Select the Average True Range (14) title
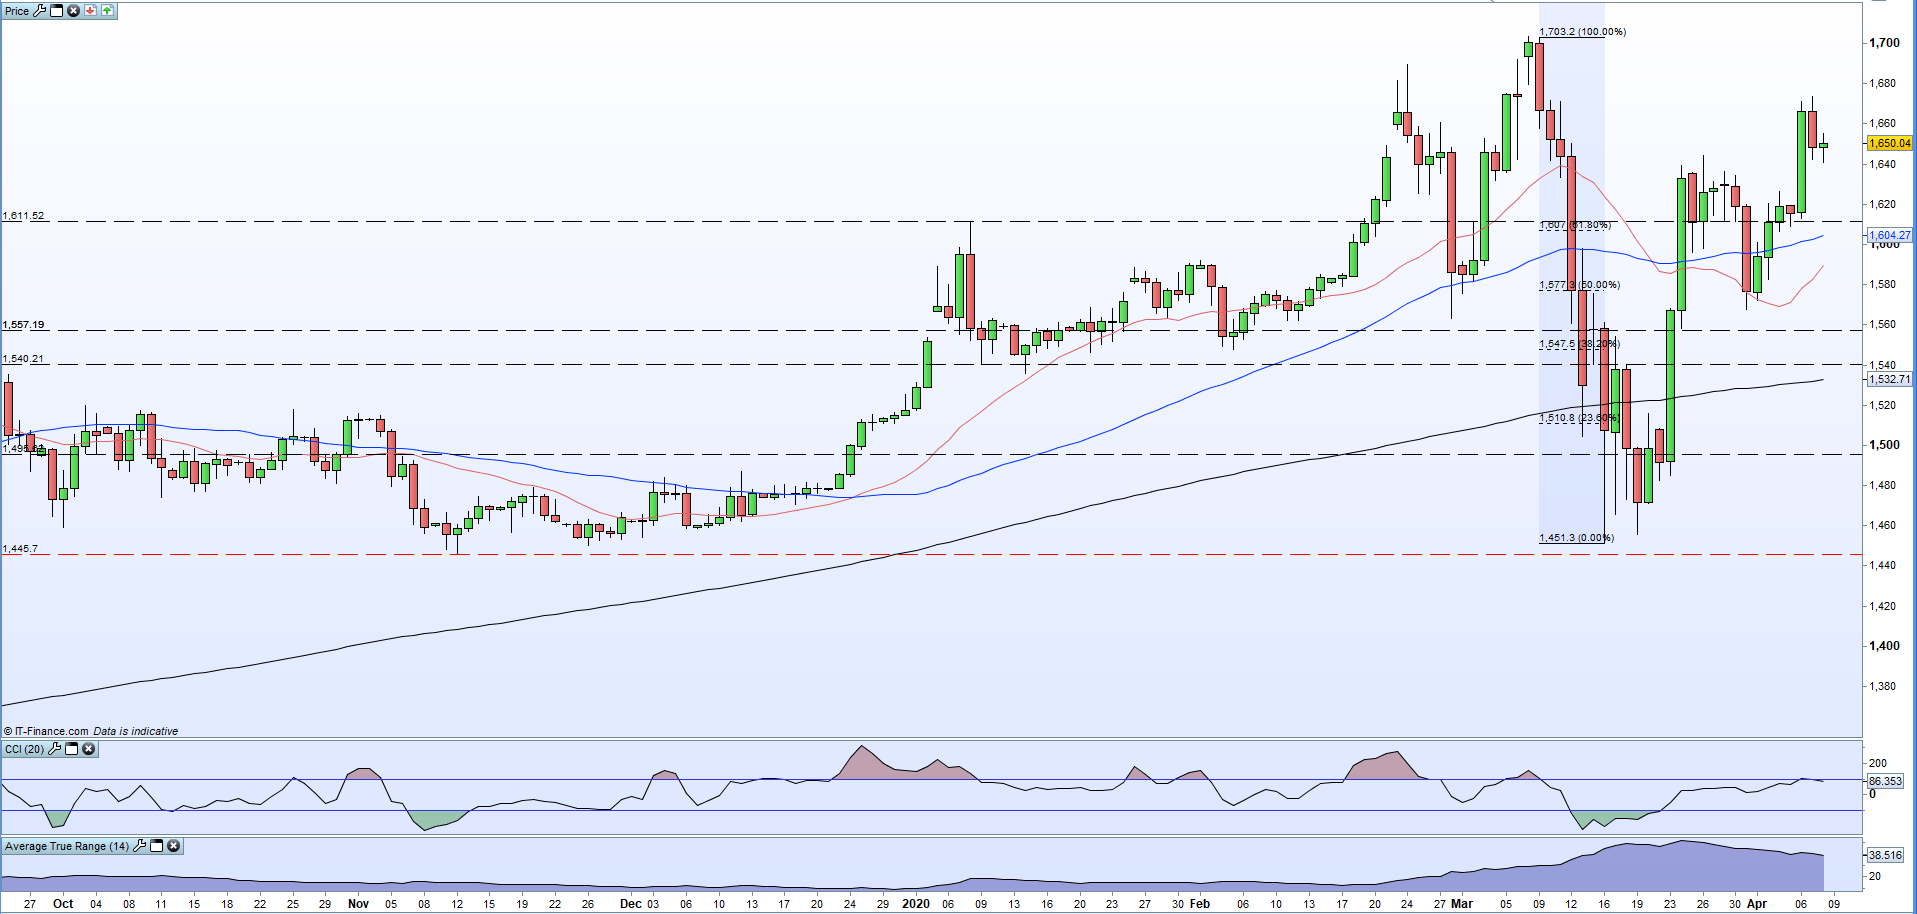Viewport: 1917px width, 914px height. point(67,846)
